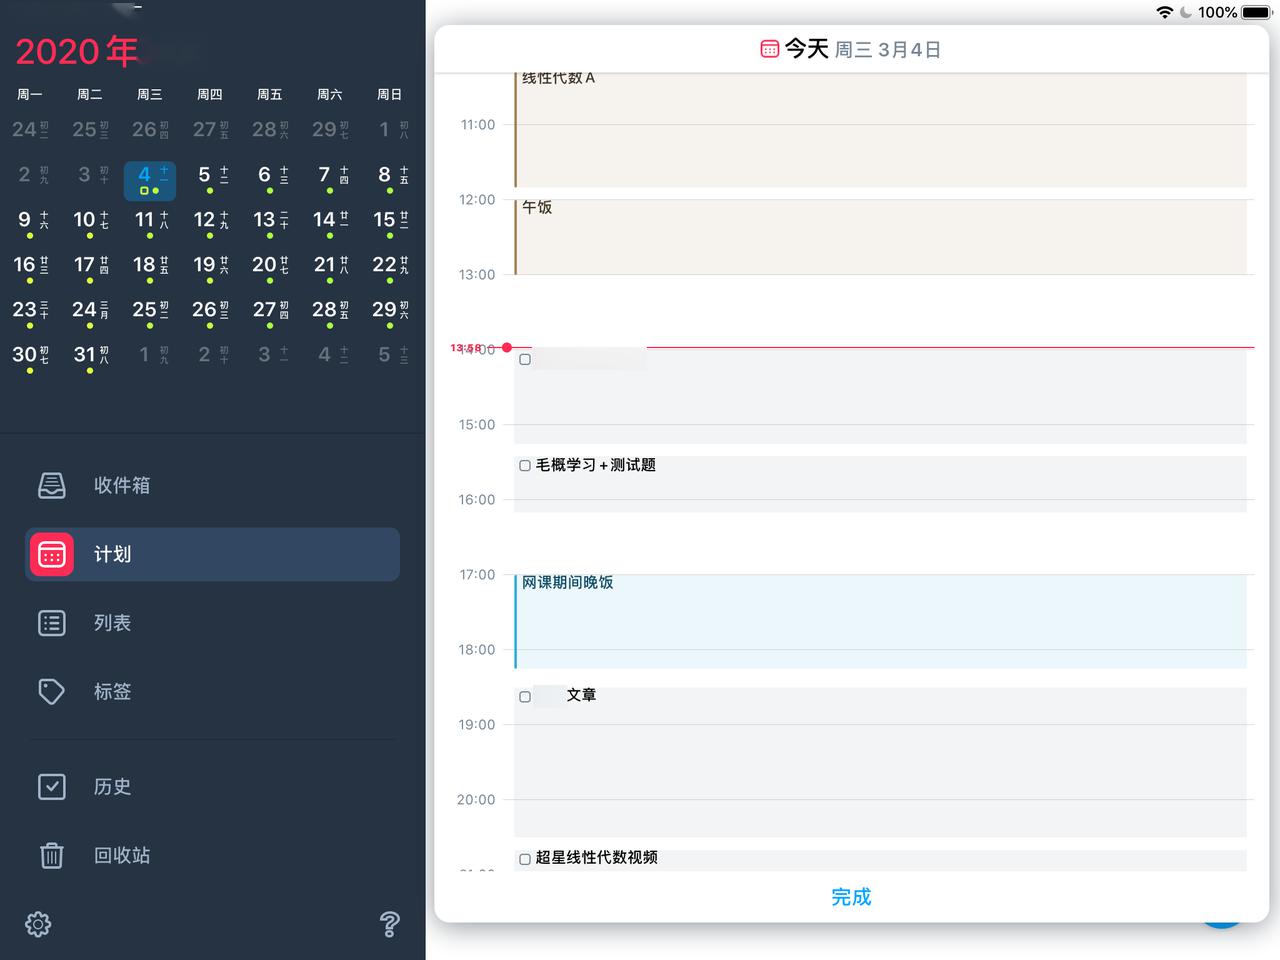The height and width of the screenshot is (960, 1280).
Task: Select March 5 in calendar
Action: (210, 179)
